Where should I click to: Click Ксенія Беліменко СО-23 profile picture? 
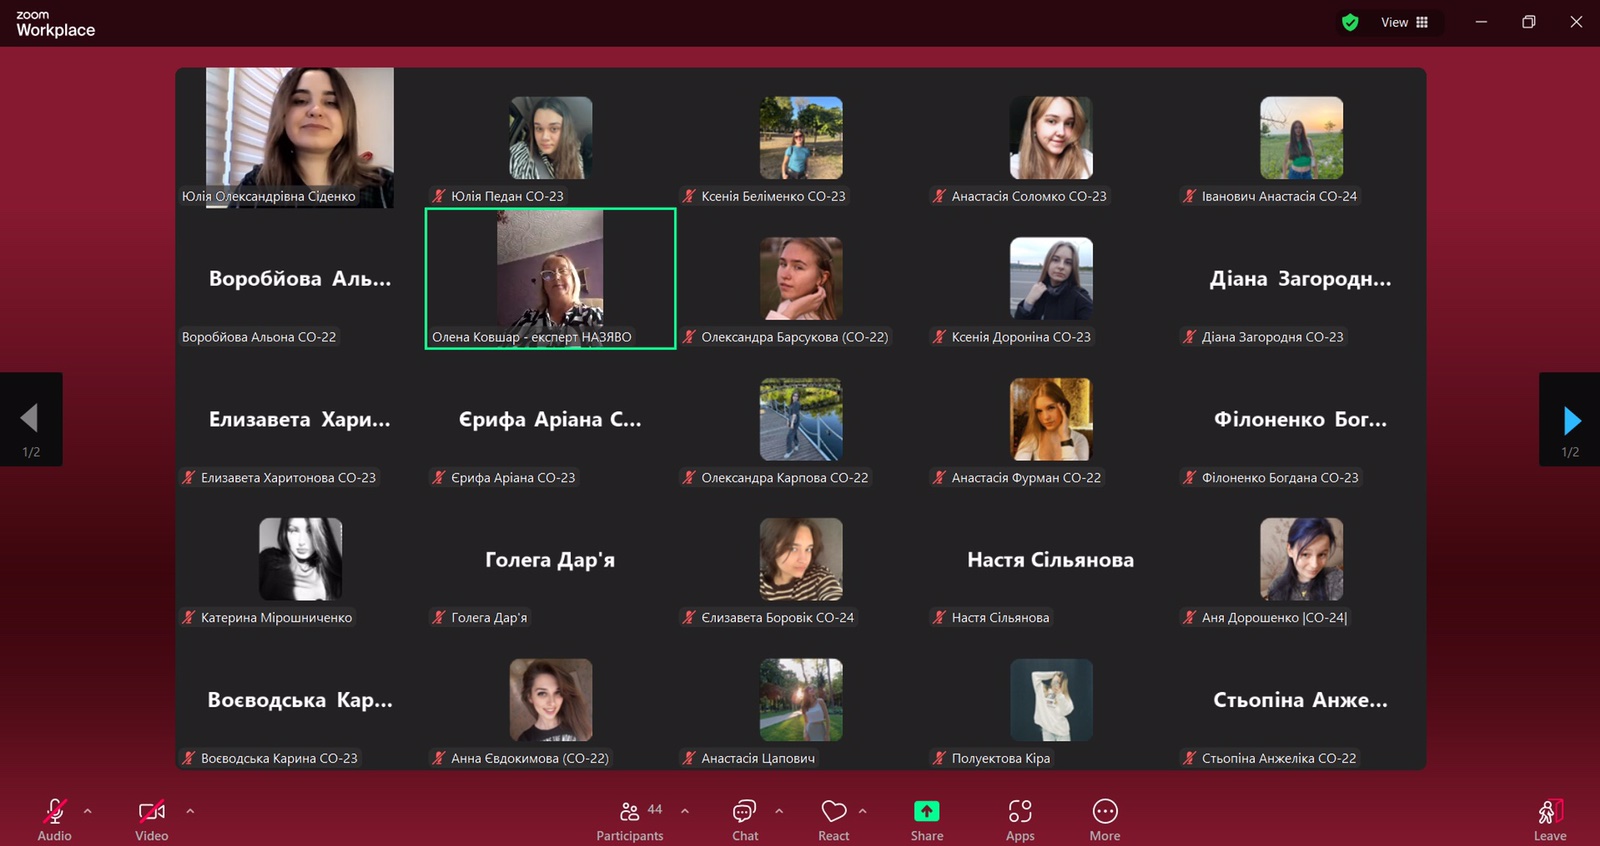pos(801,138)
